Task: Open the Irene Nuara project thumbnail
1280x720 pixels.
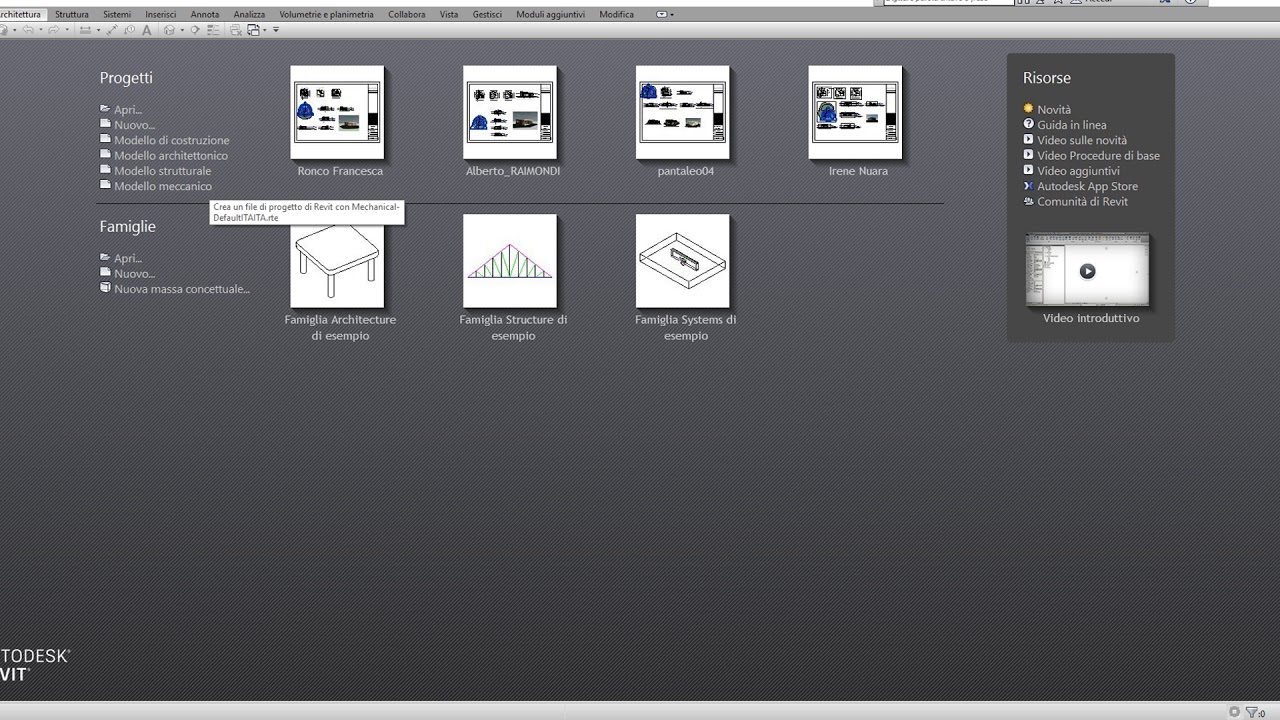Action: [856, 112]
